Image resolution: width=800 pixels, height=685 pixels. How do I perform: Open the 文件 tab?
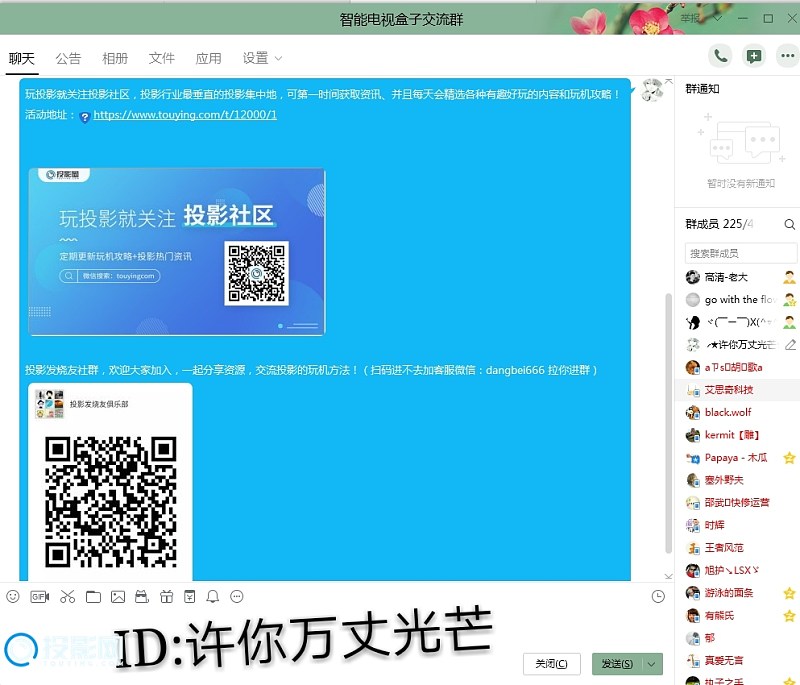tap(162, 58)
